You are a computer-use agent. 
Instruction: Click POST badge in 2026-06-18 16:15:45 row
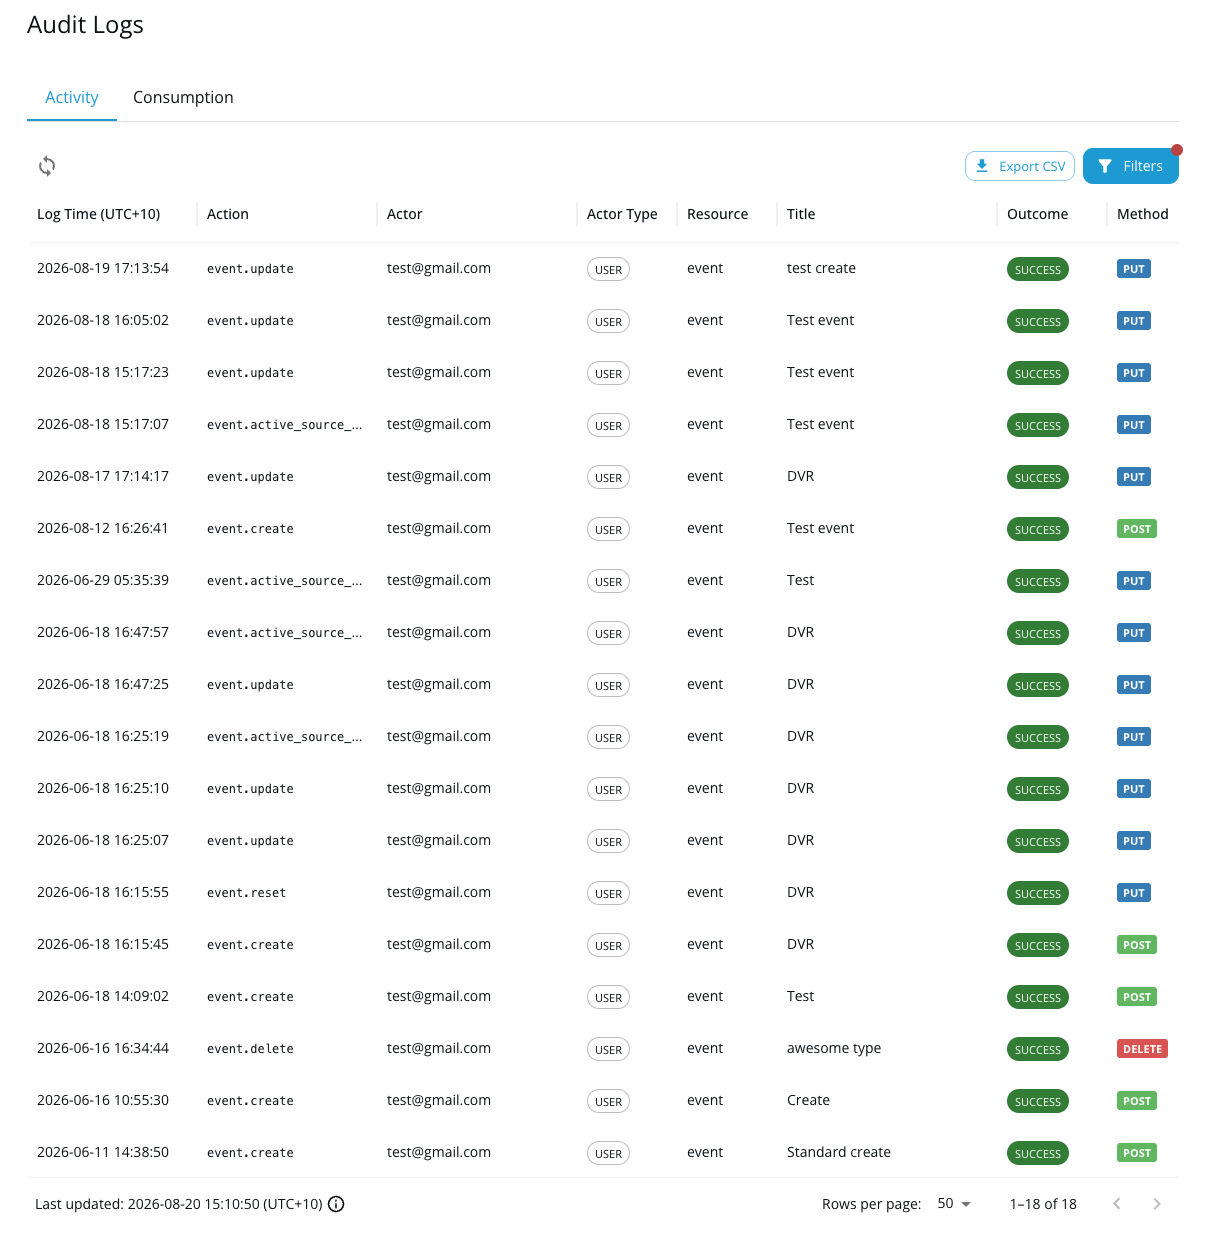pos(1137,945)
